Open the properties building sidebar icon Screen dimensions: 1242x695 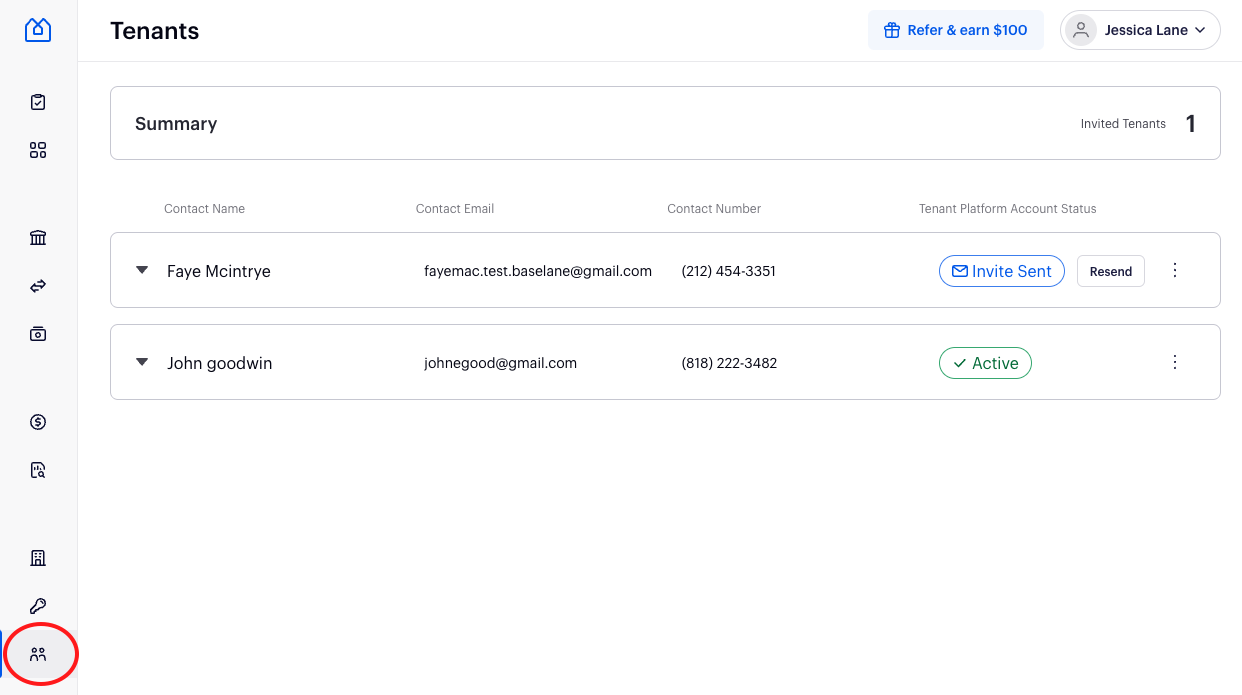coord(38,558)
